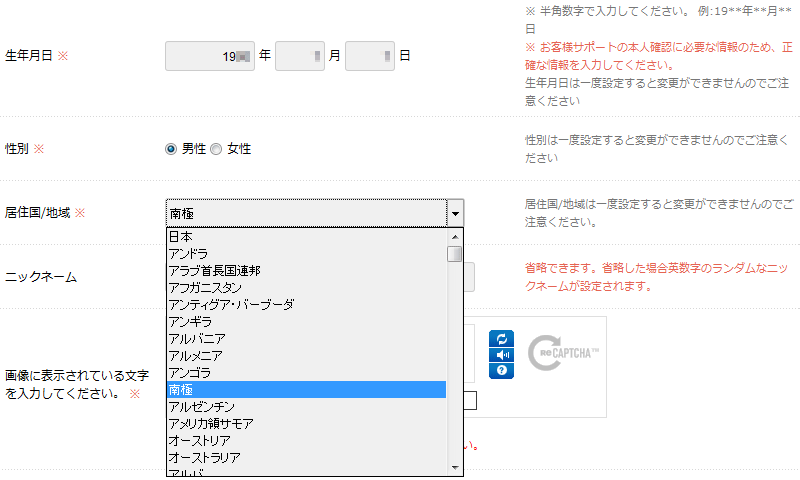Screen dimensions: 800x480
Task: Select the 男性 radio button
Action: [171, 149]
